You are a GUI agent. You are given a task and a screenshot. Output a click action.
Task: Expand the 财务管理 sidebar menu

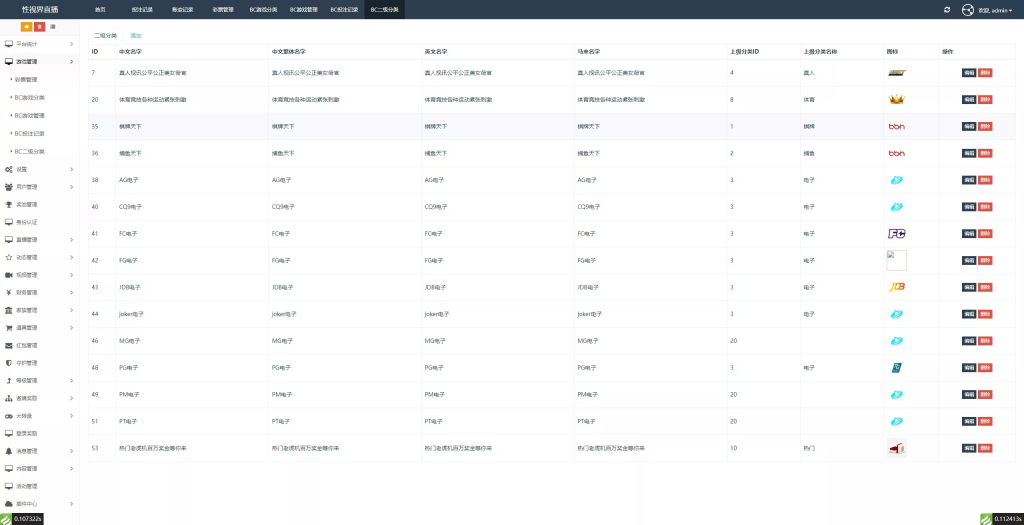point(38,292)
